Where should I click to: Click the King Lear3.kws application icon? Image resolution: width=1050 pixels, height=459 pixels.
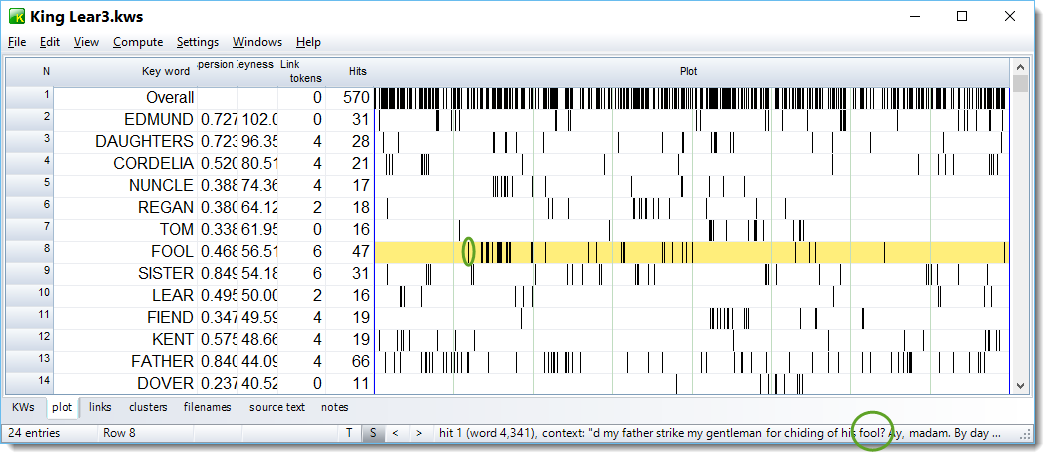click(x=17, y=17)
